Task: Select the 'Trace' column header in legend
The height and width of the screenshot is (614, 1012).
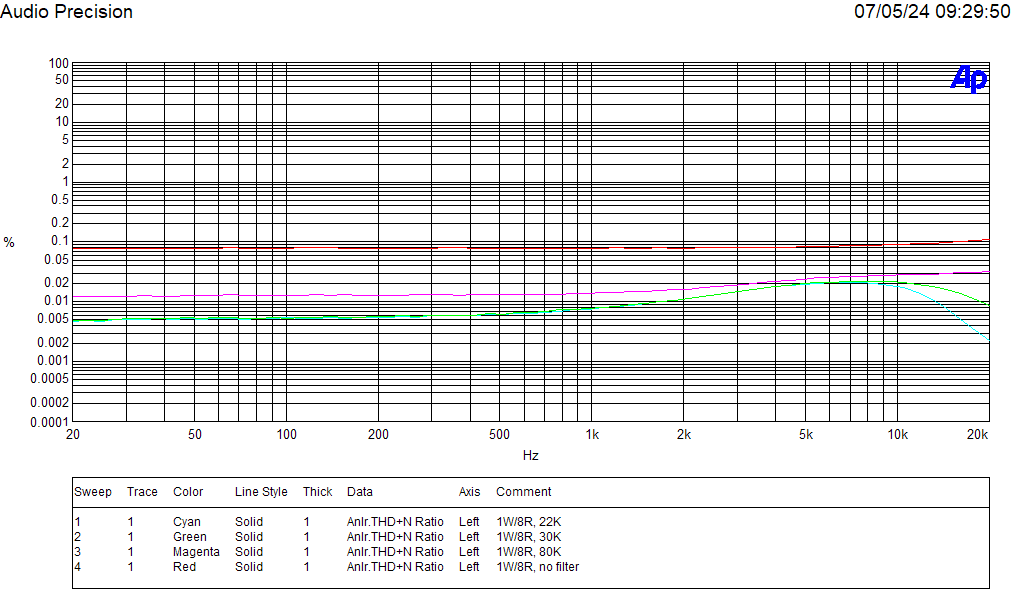Action: pos(142,492)
